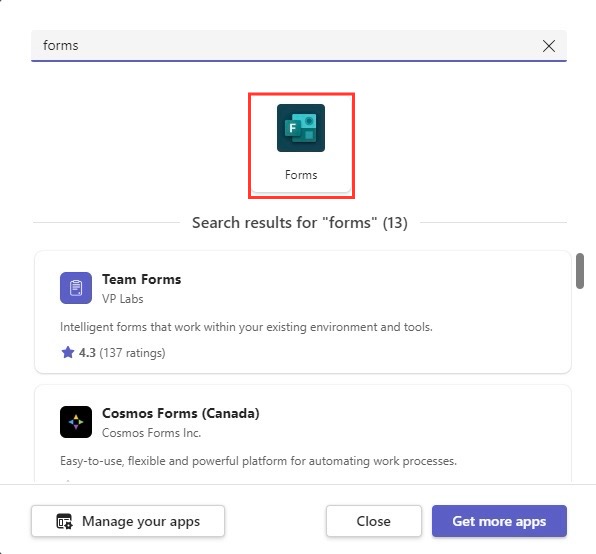596x554 pixels.
Task: Click the Search results for "forms" heading
Action: point(300,222)
